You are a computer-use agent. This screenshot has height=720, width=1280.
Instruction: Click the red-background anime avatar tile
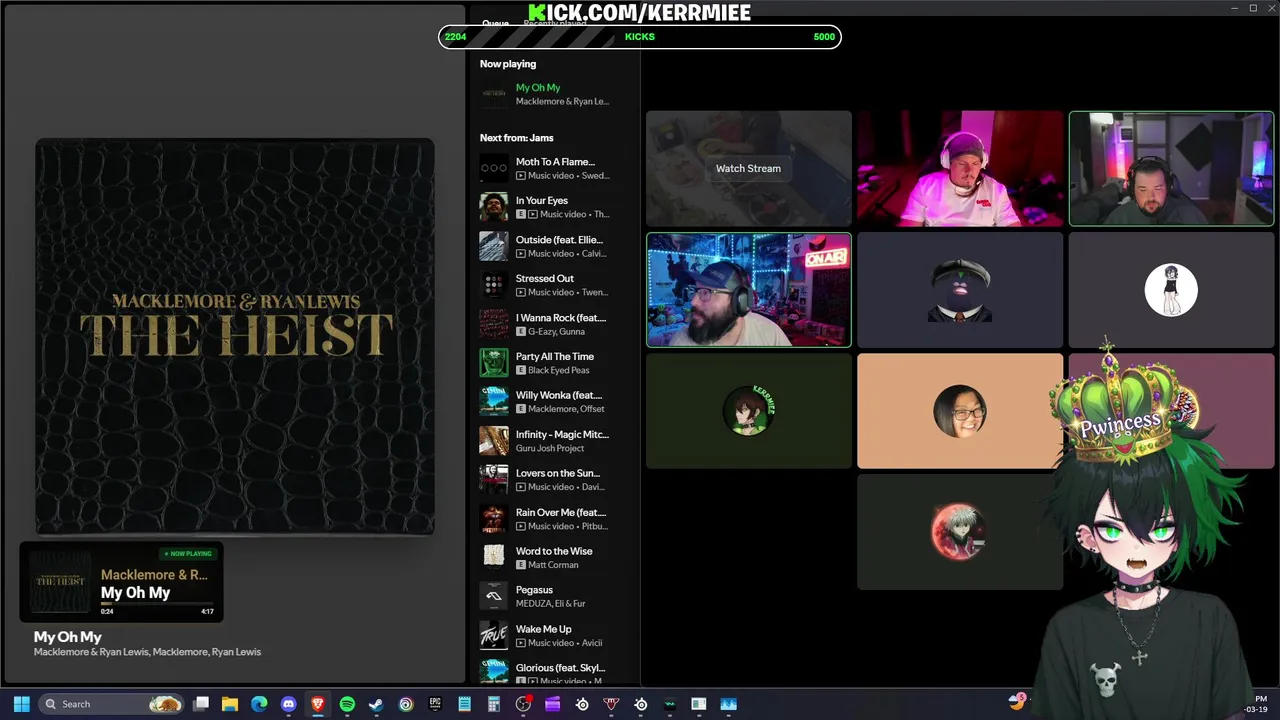click(x=960, y=532)
